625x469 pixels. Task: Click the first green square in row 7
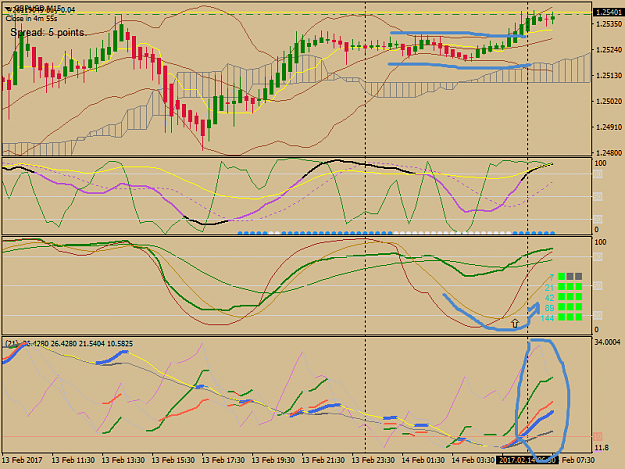click(562, 277)
